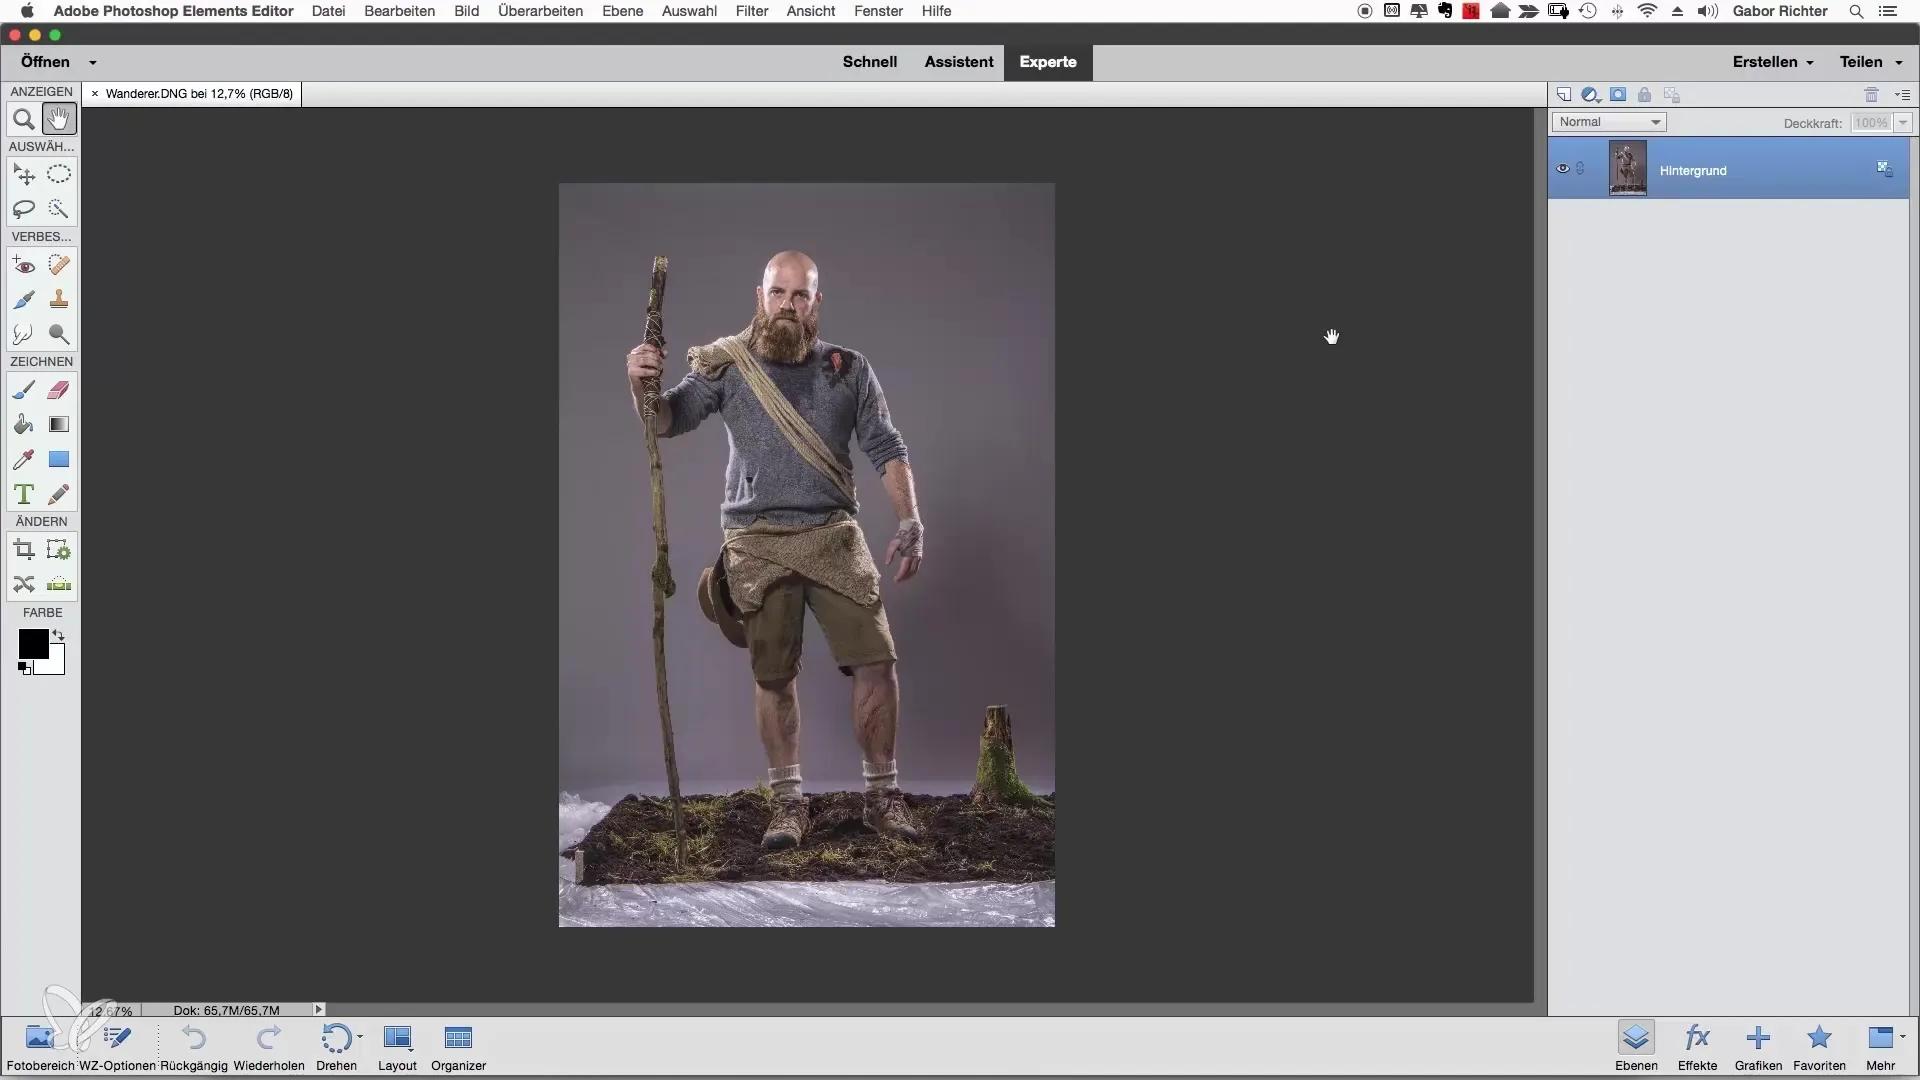Open the Überarbeiten menu
Screen dimensions: 1920x1080
pos(540,11)
